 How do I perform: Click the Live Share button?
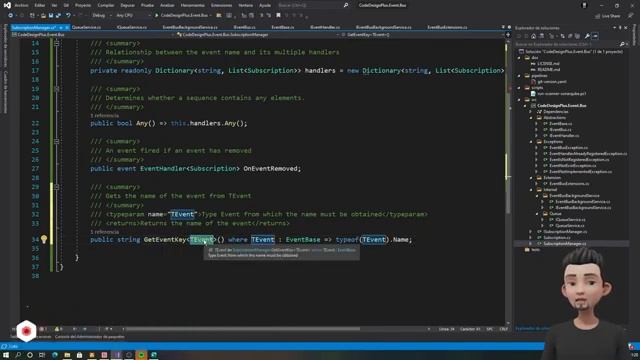click(x=607, y=16)
